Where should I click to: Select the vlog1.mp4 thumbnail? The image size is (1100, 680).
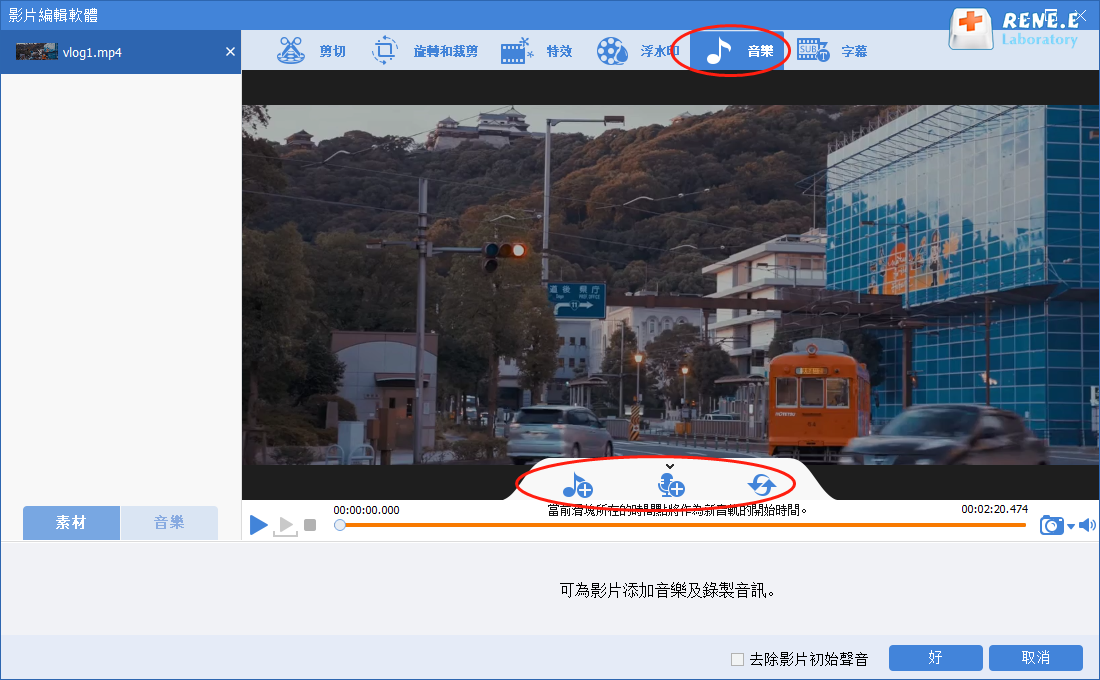point(36,52)
